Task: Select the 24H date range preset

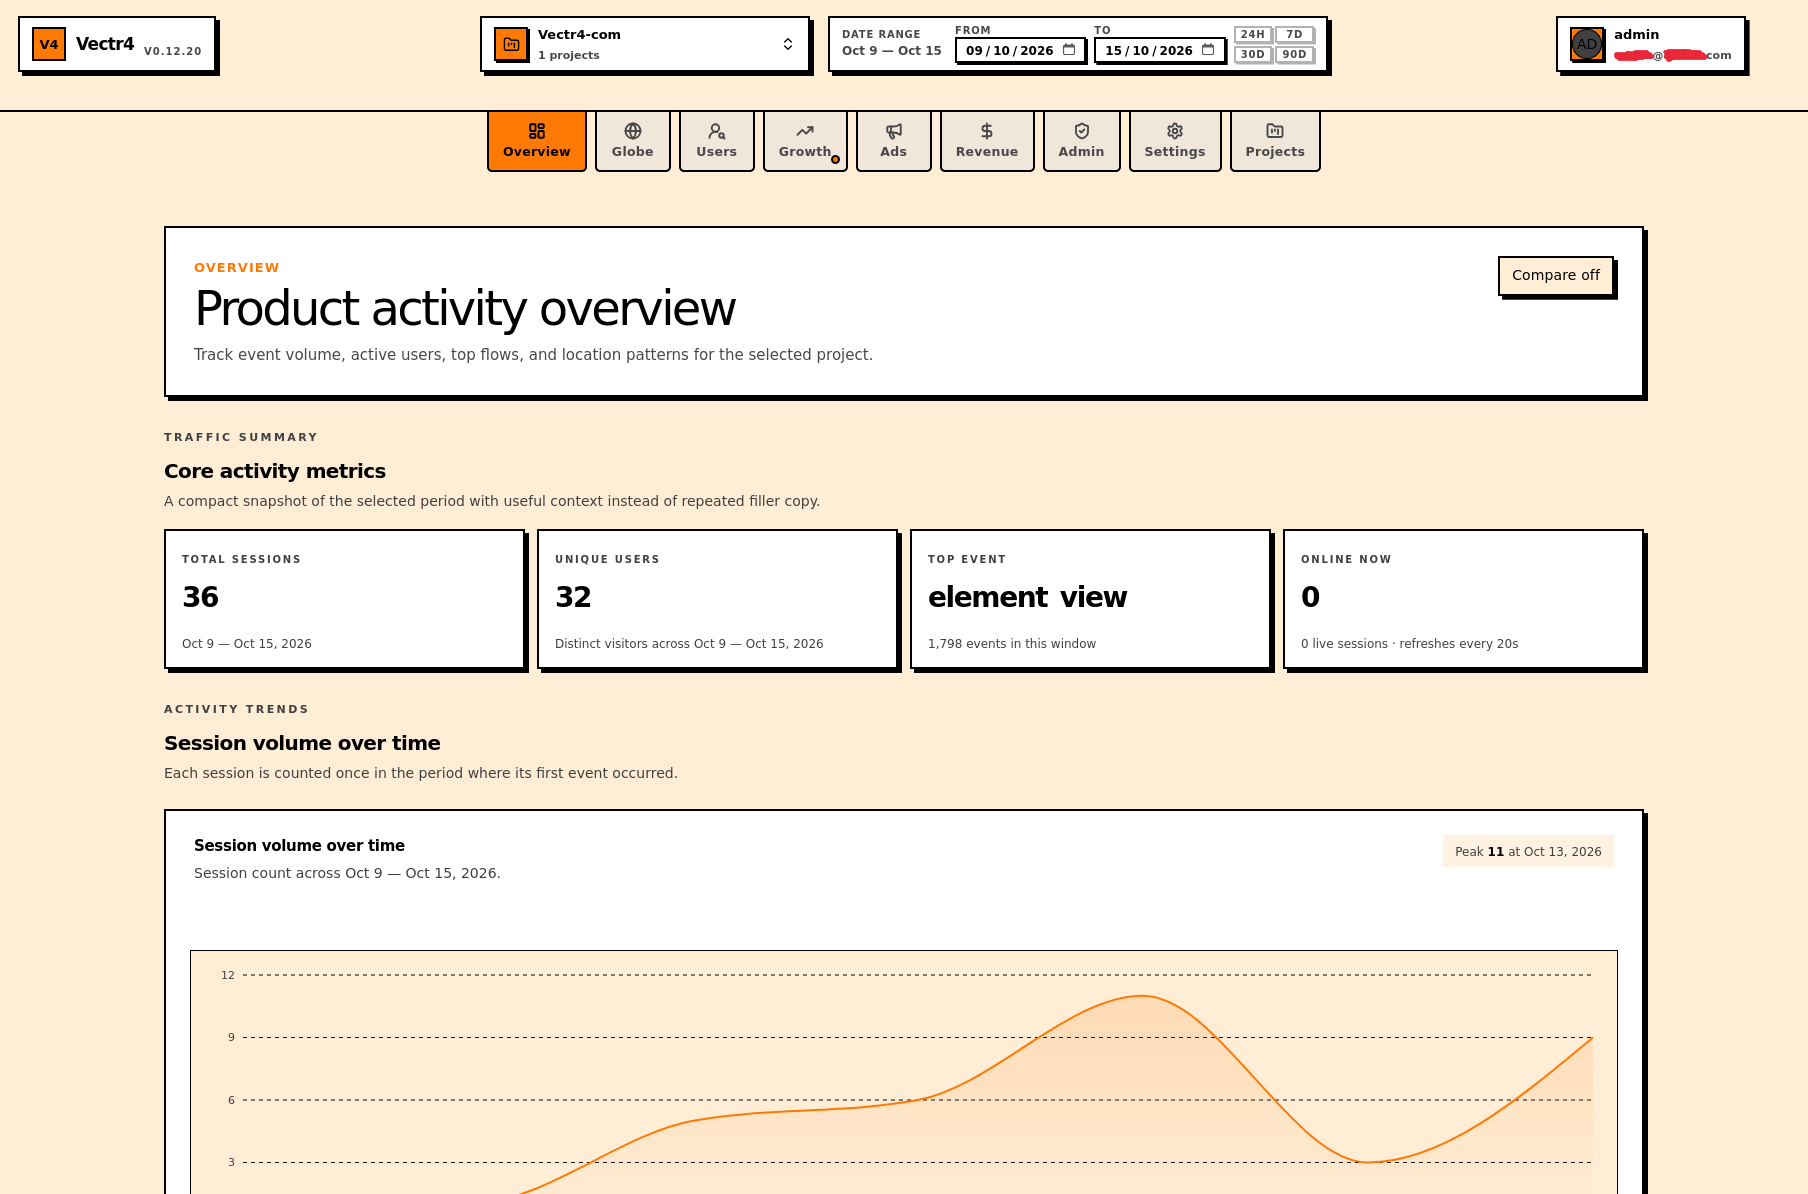Action: [1253, 34]
